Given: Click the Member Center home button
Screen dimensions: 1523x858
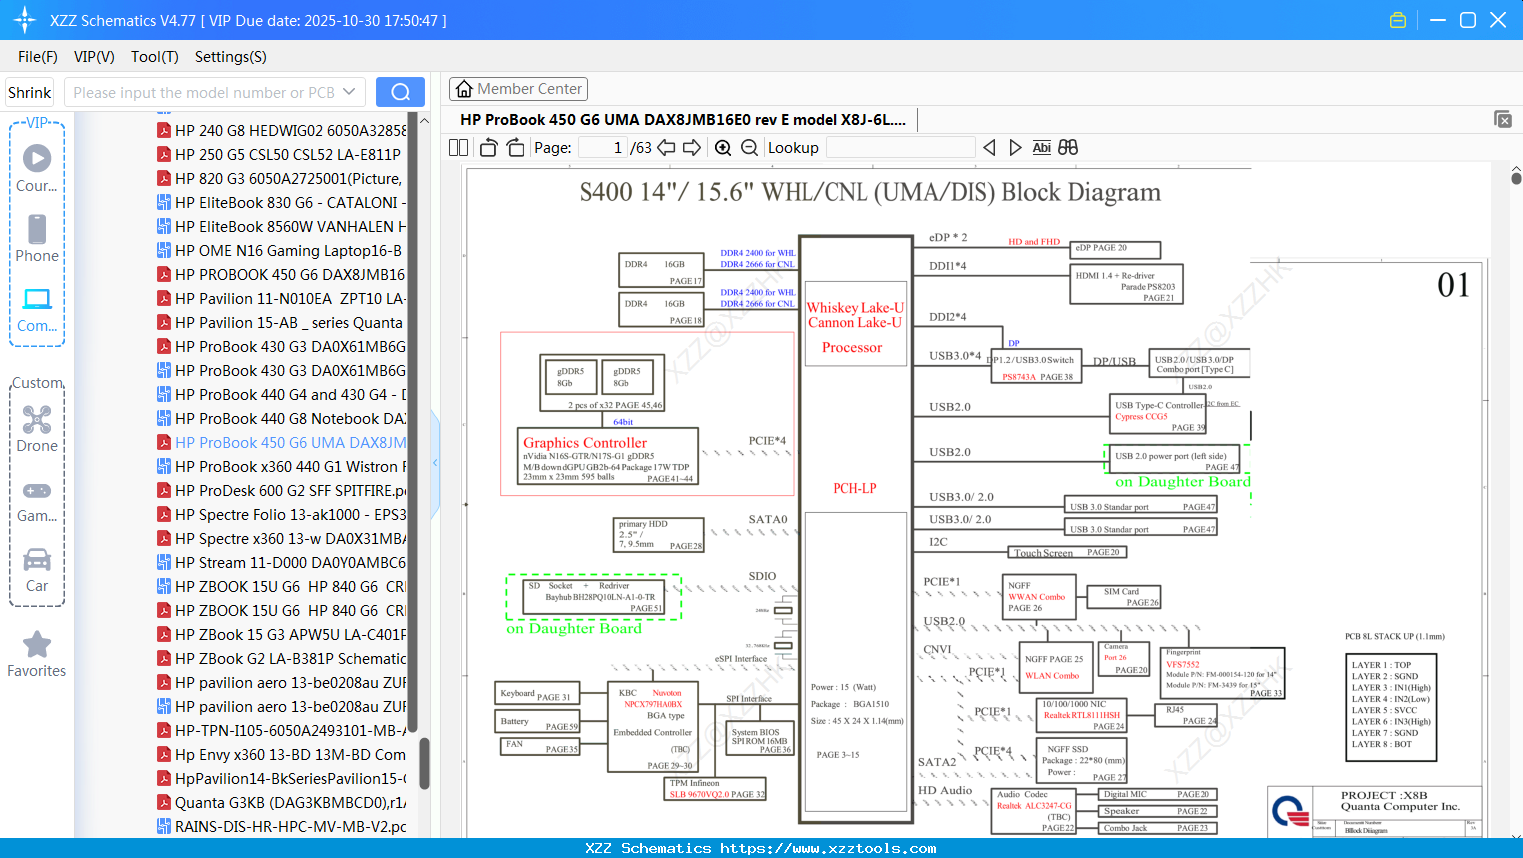Looking at the screenshot, I should 518,89.
